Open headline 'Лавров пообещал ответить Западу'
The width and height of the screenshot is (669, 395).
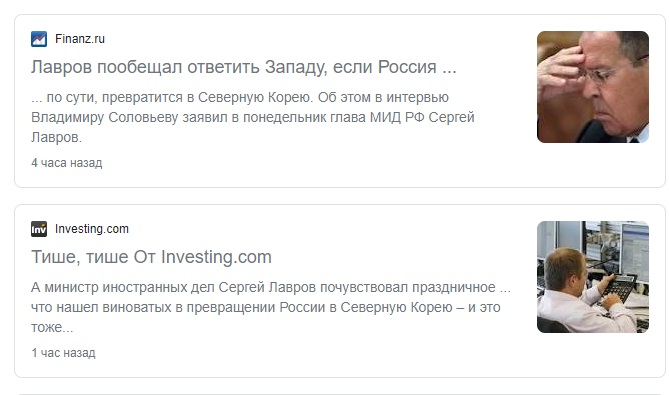pos(244,67)
